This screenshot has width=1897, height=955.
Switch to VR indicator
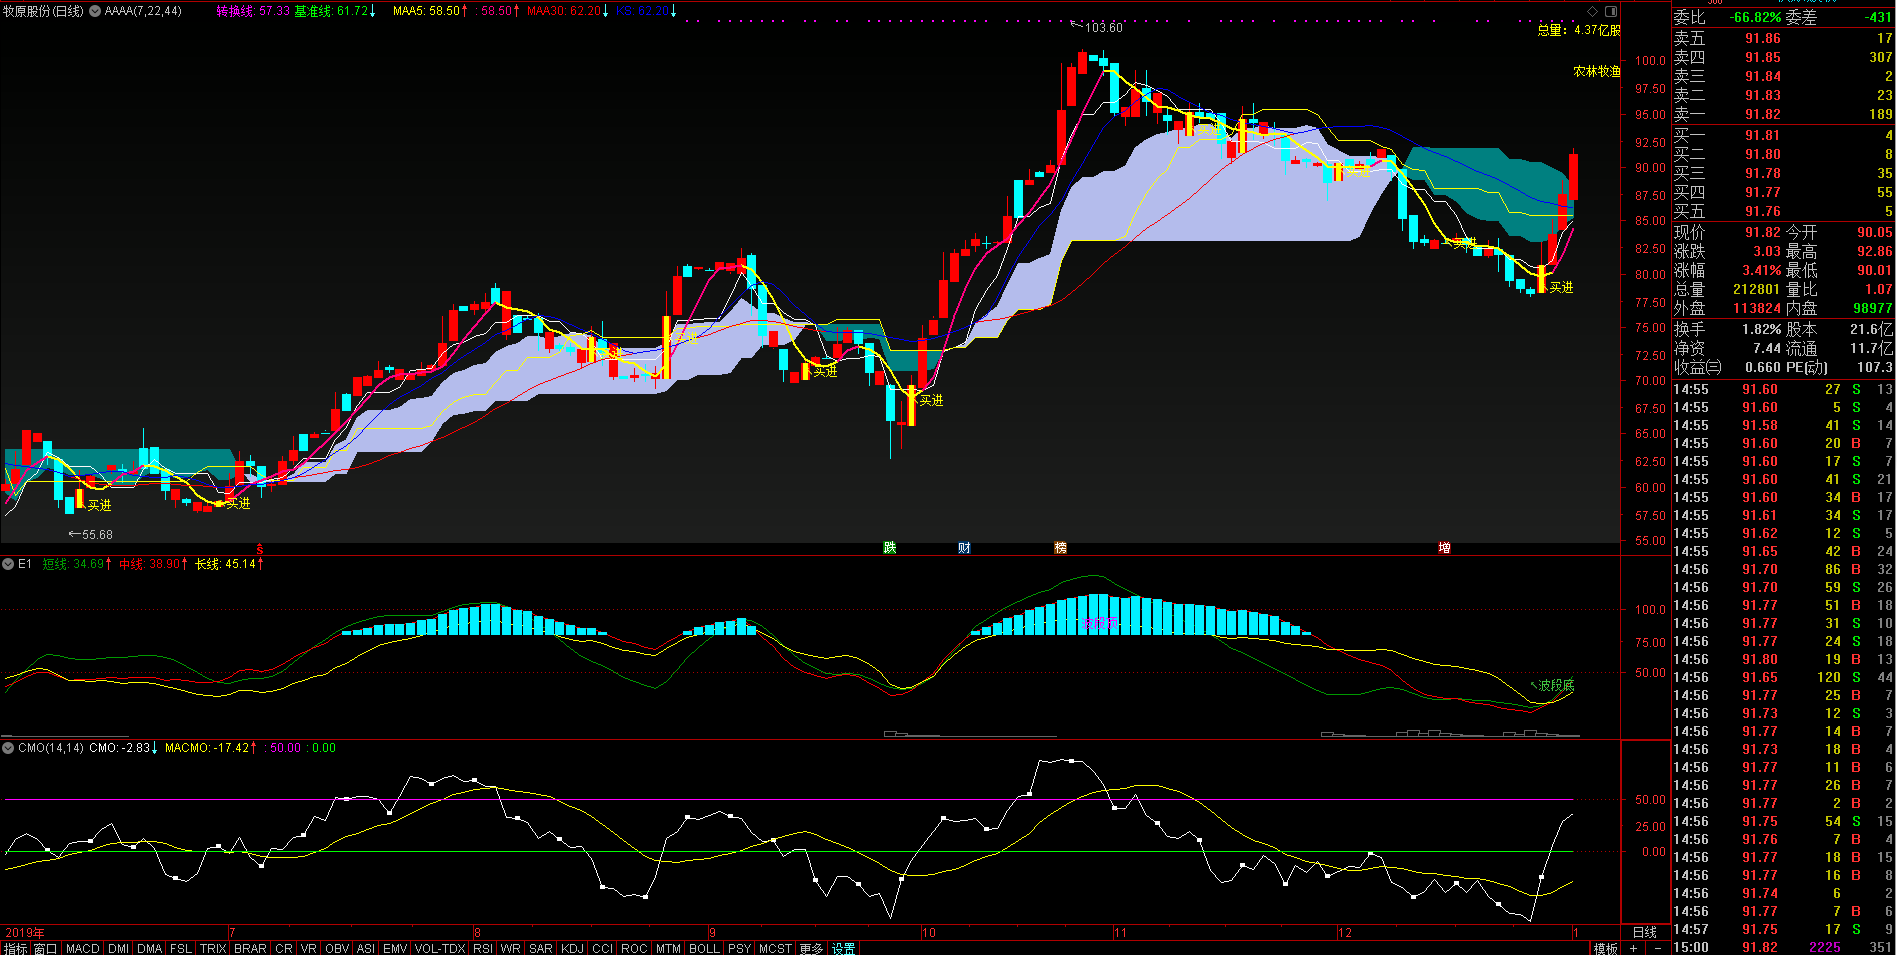309,948
